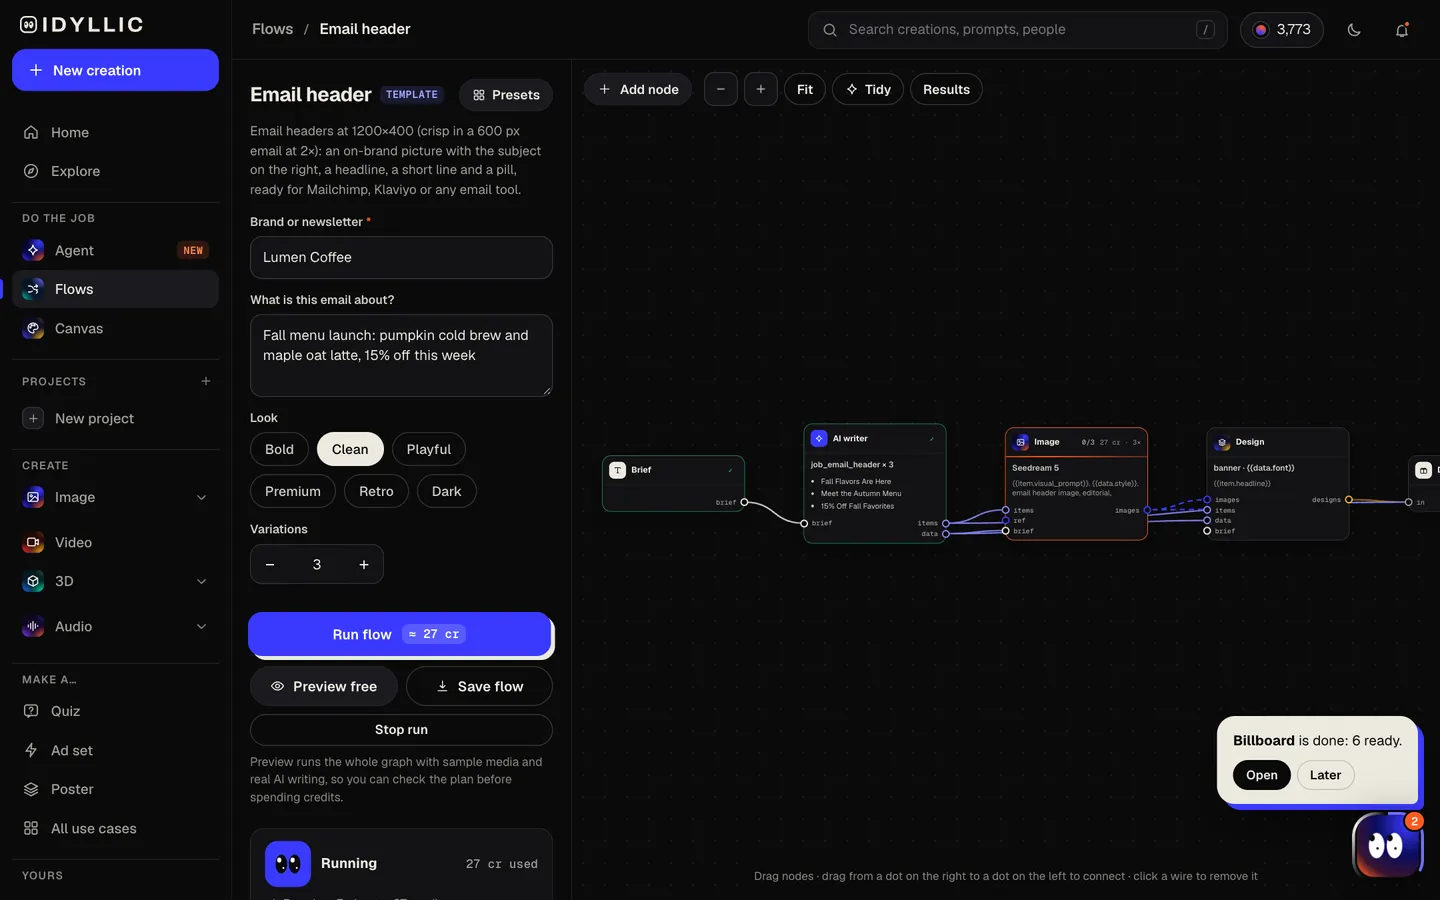The width and height of the screenshot is (1440, 900).
Task: Open Flows in sidebar
Action: tap(115, 289)
